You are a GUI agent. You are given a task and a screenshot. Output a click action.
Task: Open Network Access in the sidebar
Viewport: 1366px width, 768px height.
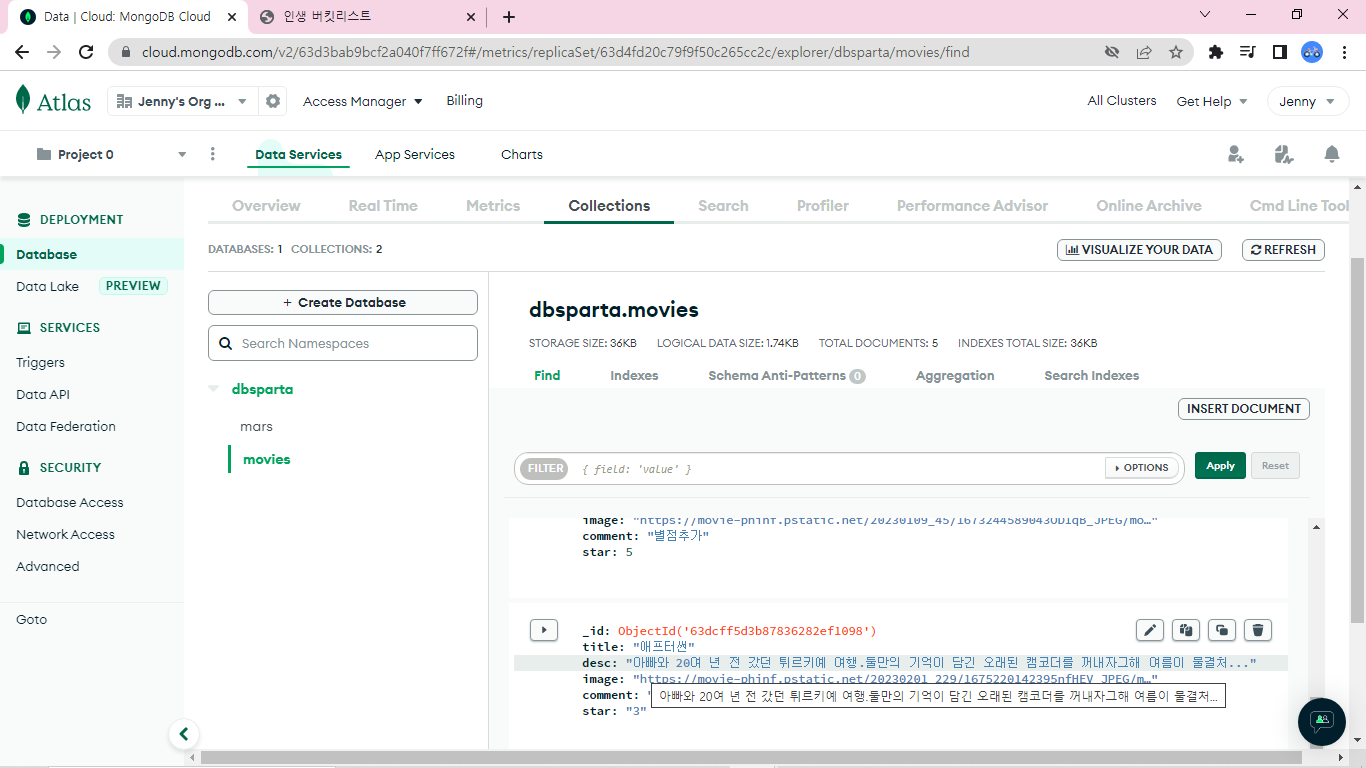coord(65,535)
